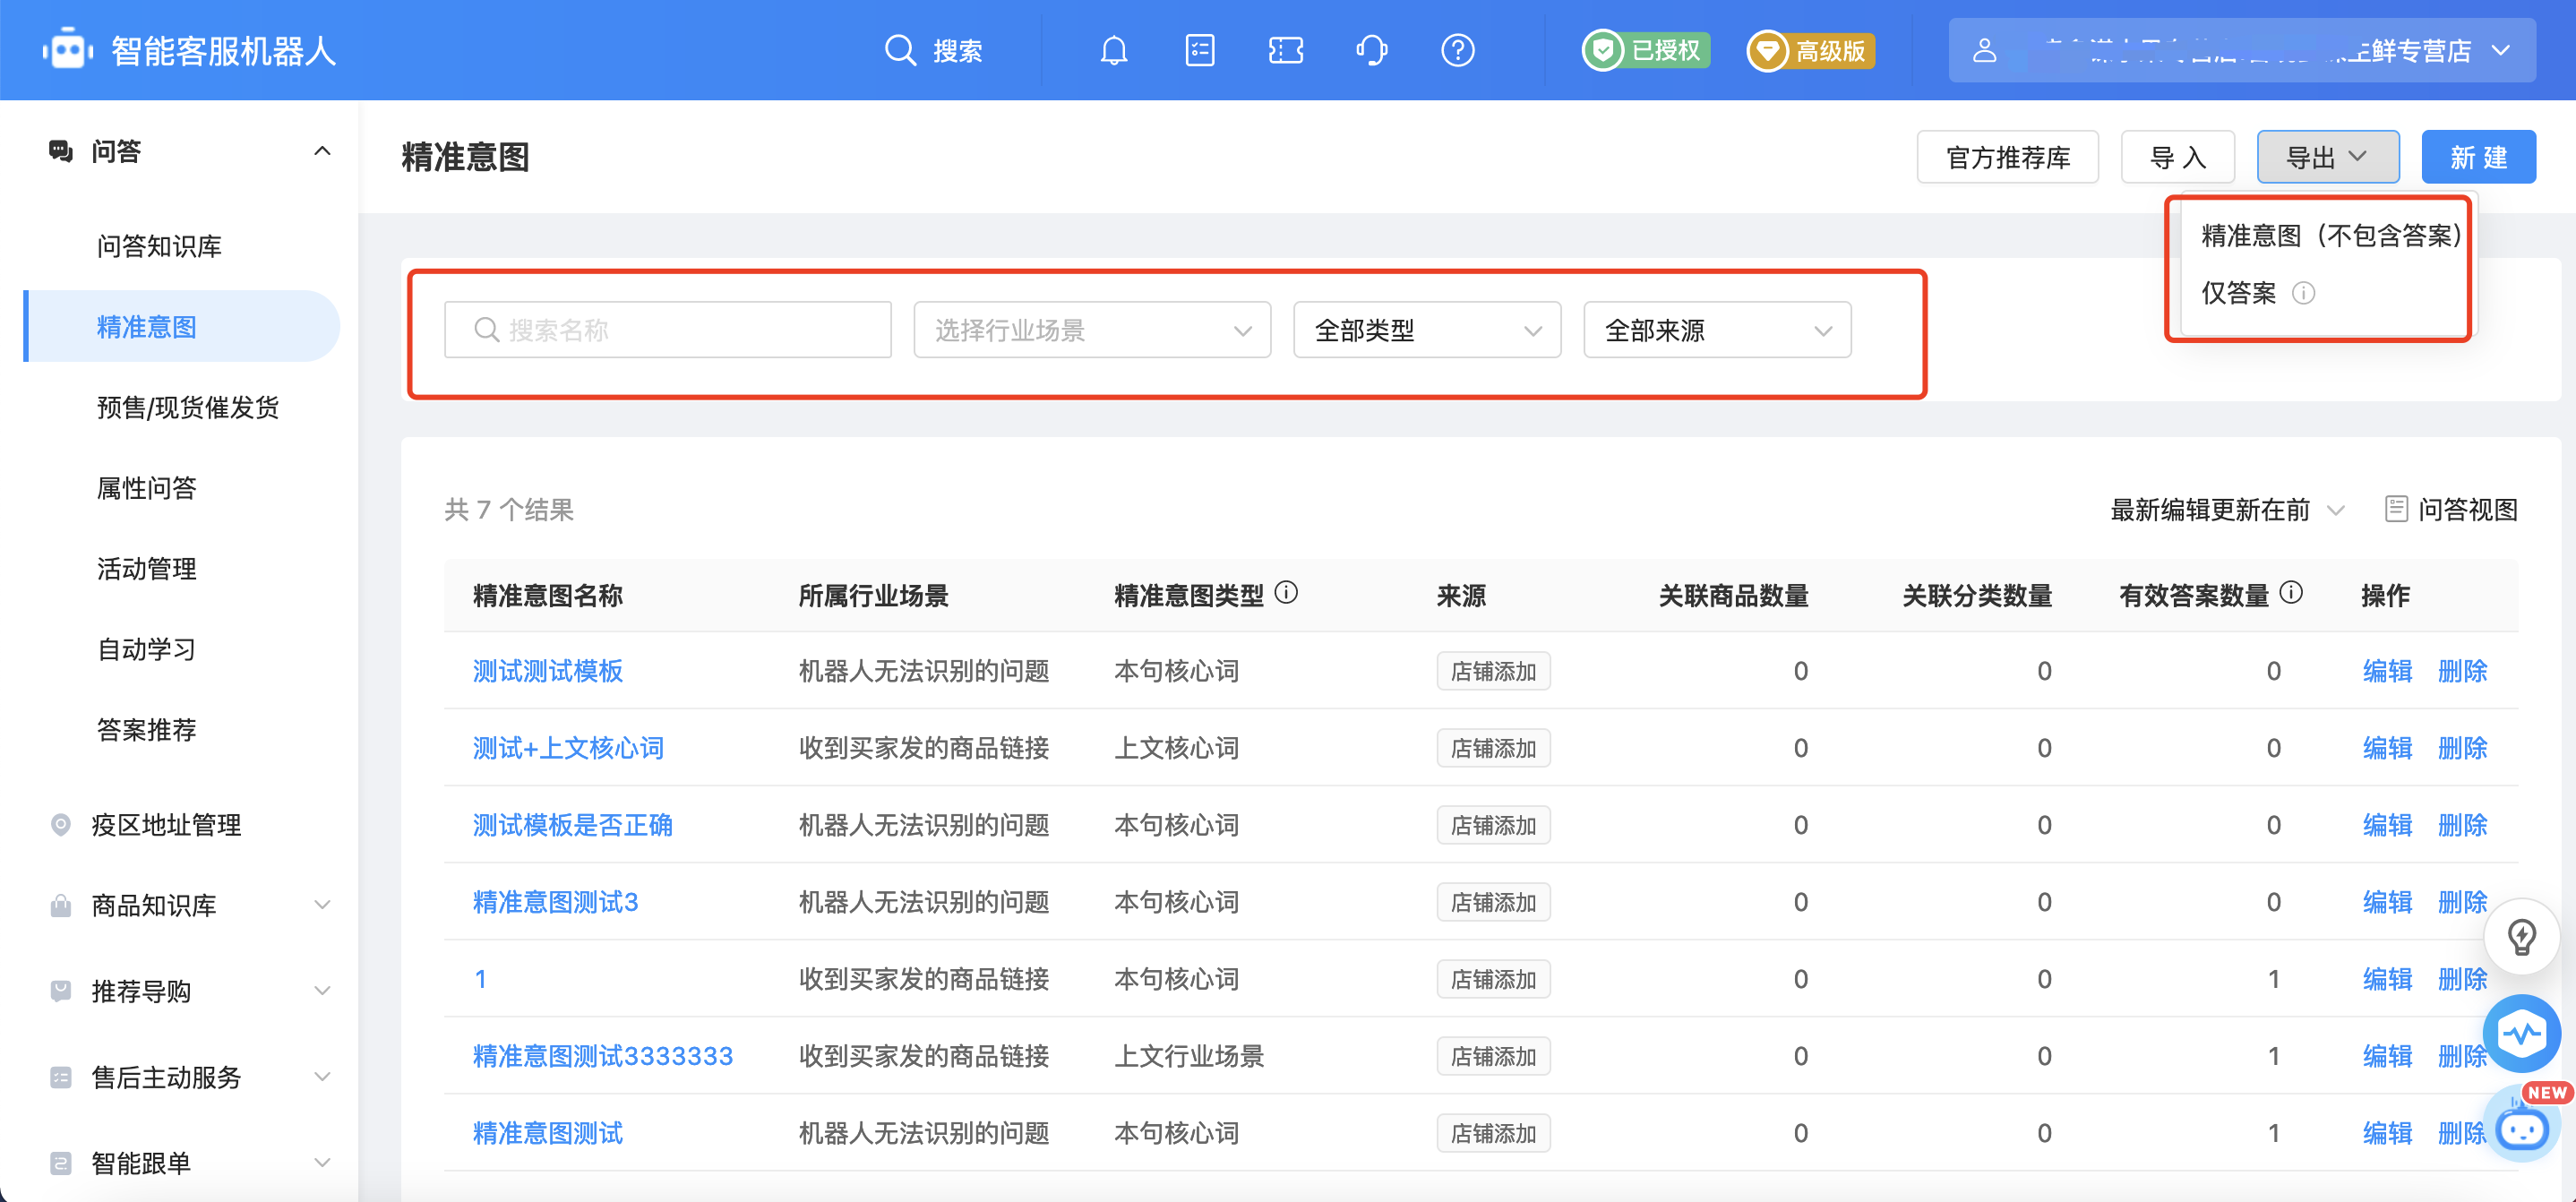Open 属性问答 sidebar item
Image resolution: width=2576 pixels, height=1202 pixels.
[146, 488]
